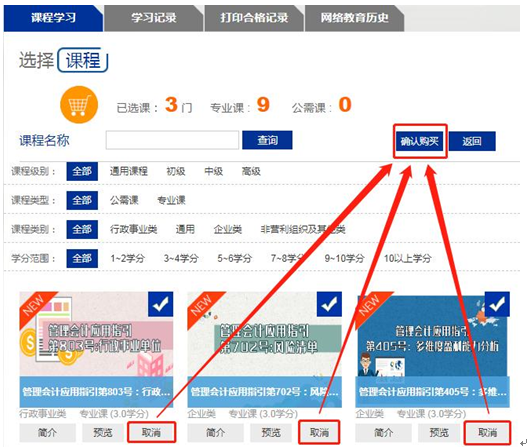528x447 pixels.
Task: Filter course type by 公需课
Action: [x=124, y=200]
